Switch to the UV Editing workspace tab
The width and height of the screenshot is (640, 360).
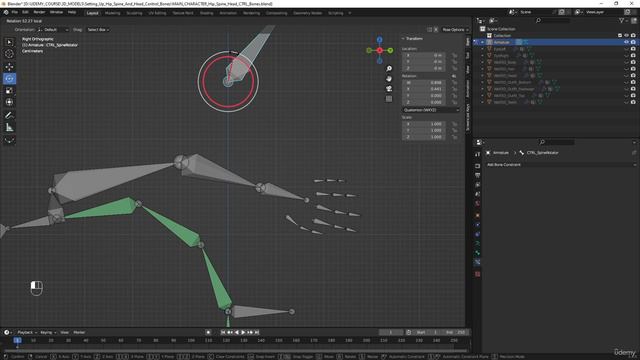coord(157,13)
